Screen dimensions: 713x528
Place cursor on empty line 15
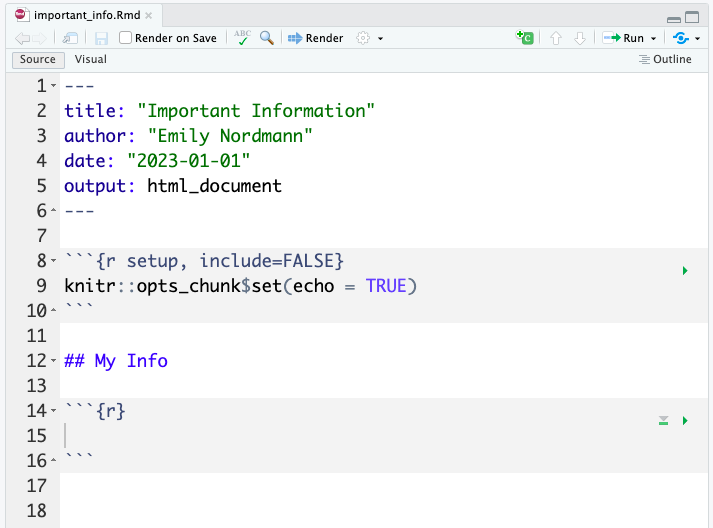384,436
